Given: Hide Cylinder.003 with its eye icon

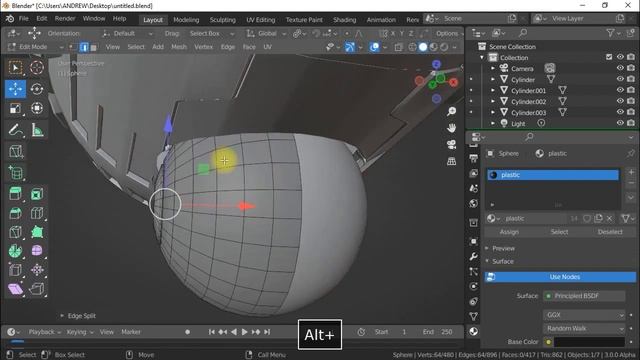Looking at the screenshot, I should pyautogui.click(x=620, y=112).
